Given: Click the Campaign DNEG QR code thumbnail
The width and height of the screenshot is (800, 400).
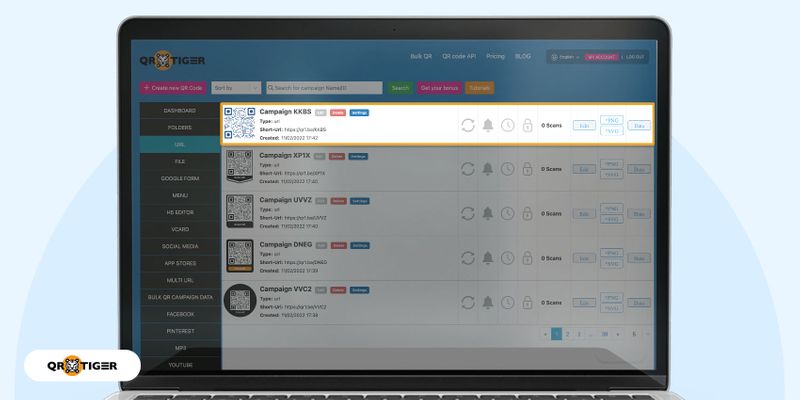Looking at the screenshot, I should click(240, 255).
